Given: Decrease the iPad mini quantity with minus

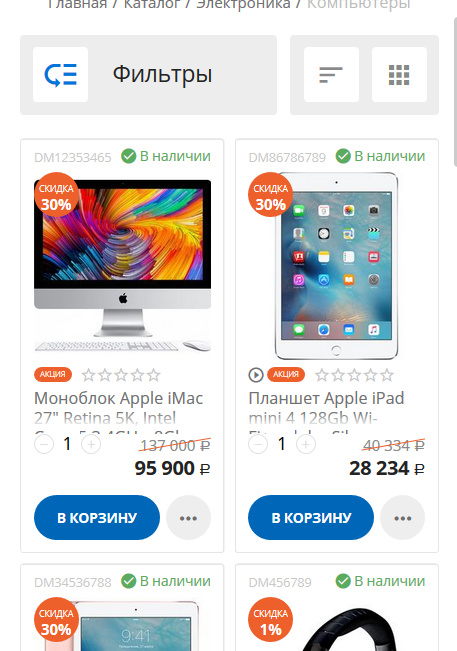Looking at the screenshot, I should pos(258,444).
